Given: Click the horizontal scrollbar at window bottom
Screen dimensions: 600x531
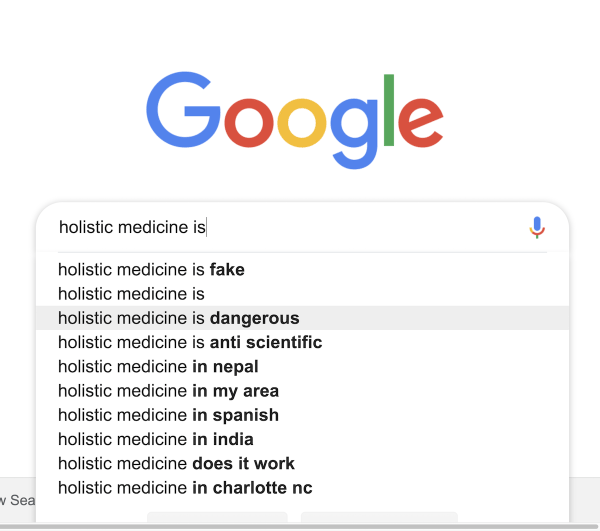Looking at the screenshot, I should click(x=300, y=526).
